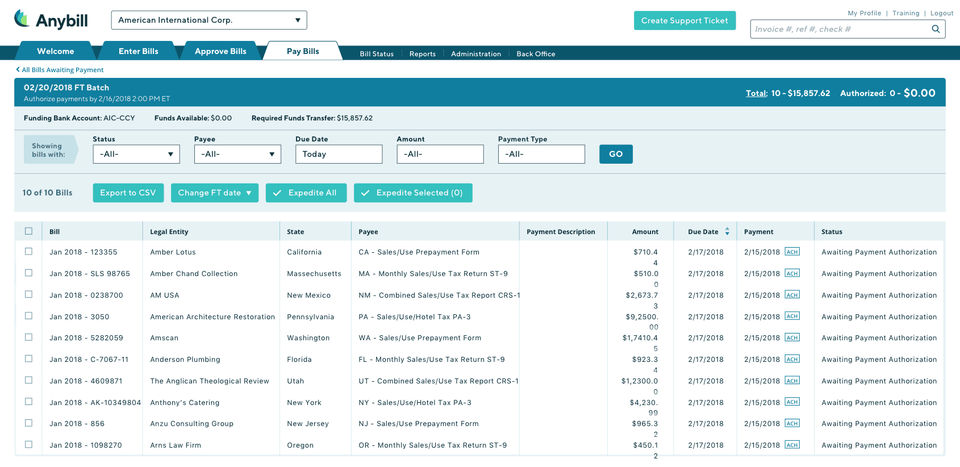Open the Payee filter dropdown
The image size is (960, 467).
[x=238, y=154]
